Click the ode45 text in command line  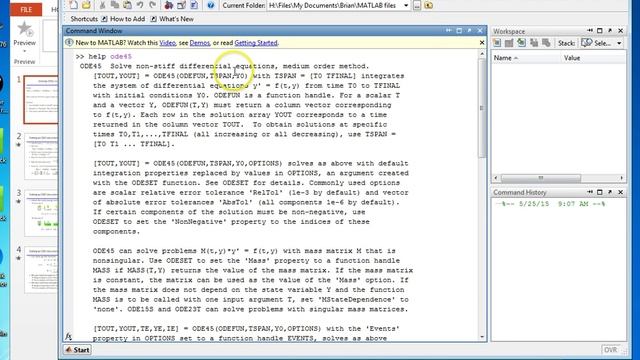tap(121, 56)
